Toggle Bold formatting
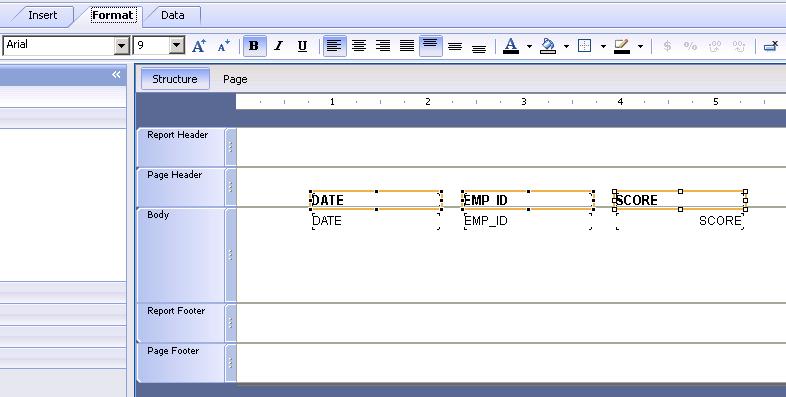Viewport: 786px width, 397px height. (x=254, y=46)
